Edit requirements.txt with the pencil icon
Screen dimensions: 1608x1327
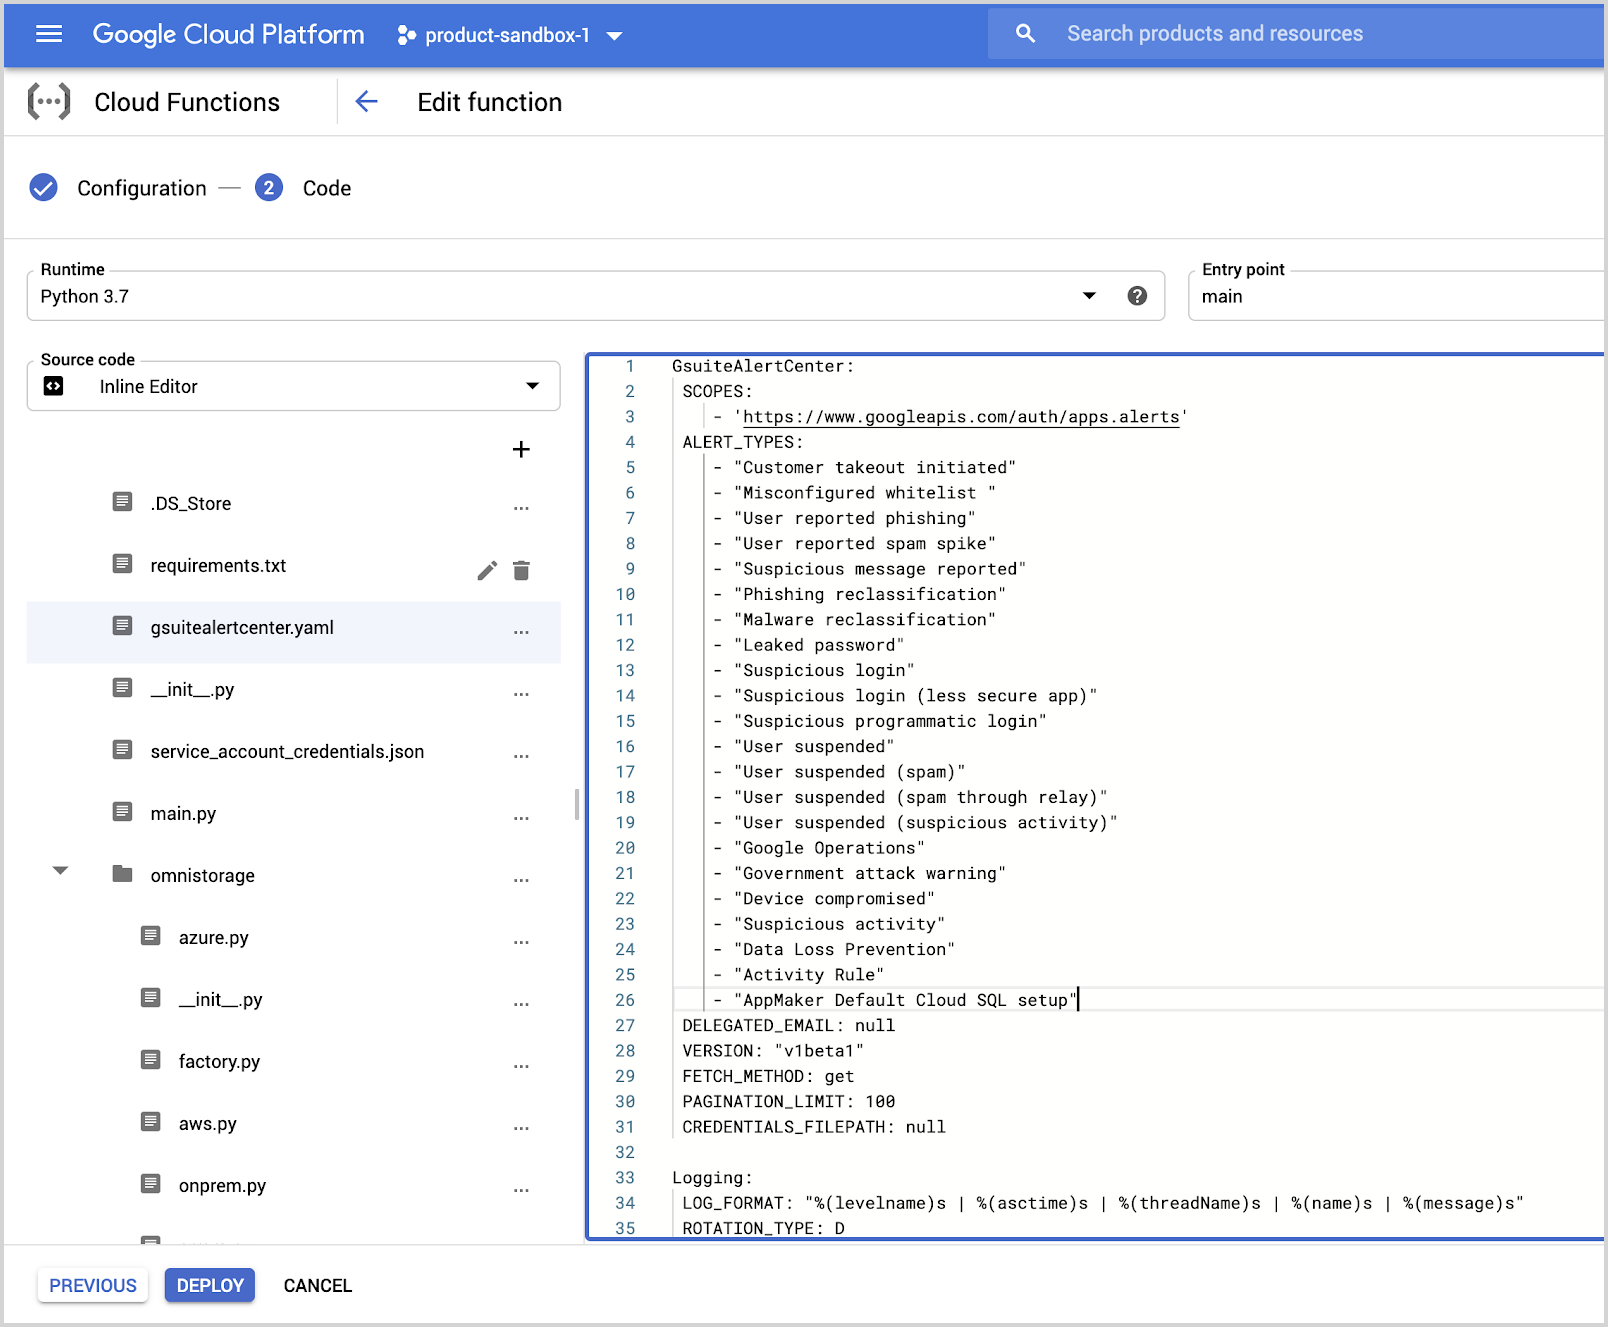pos(487,569)
